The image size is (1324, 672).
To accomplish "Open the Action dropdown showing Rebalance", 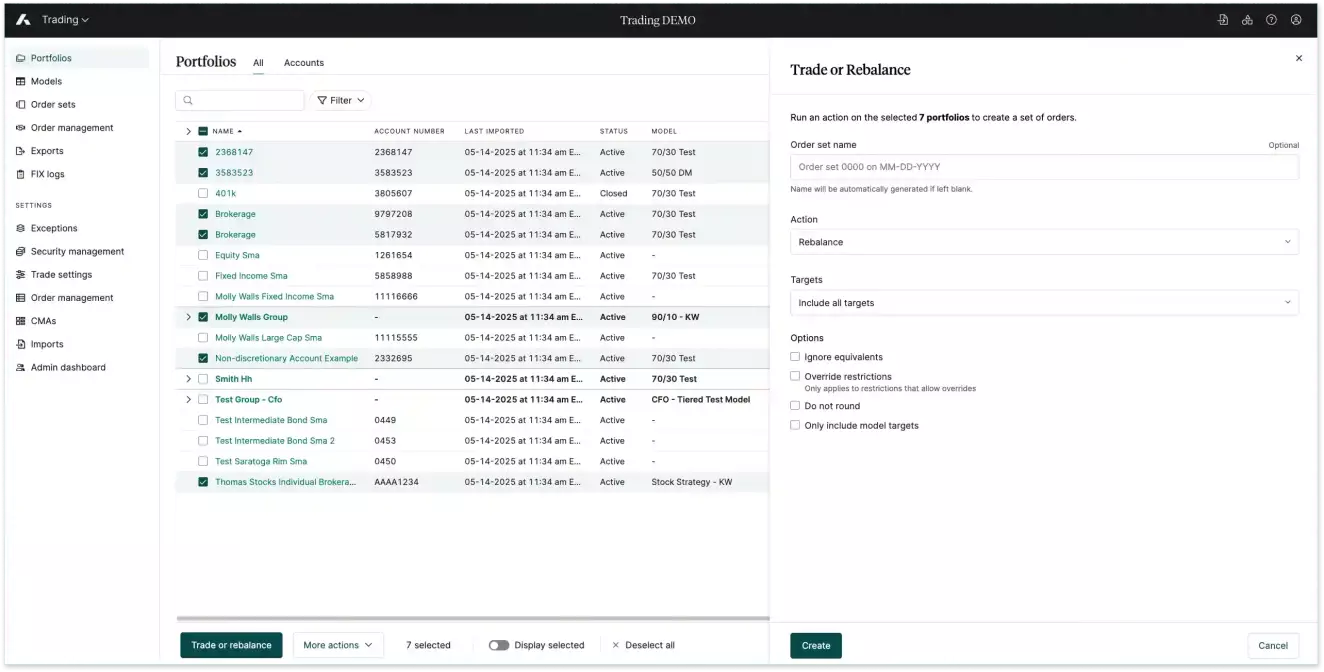I will coord(1044,242).
